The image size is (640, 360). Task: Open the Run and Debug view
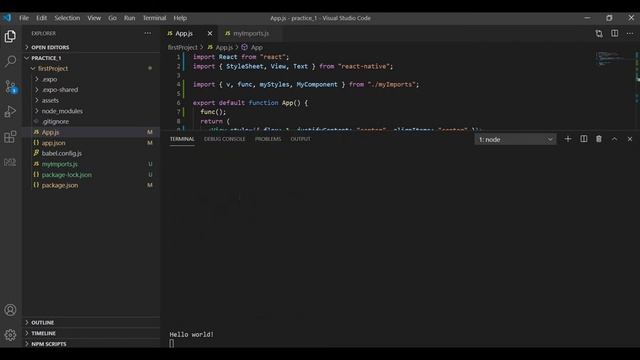point(10,111)
